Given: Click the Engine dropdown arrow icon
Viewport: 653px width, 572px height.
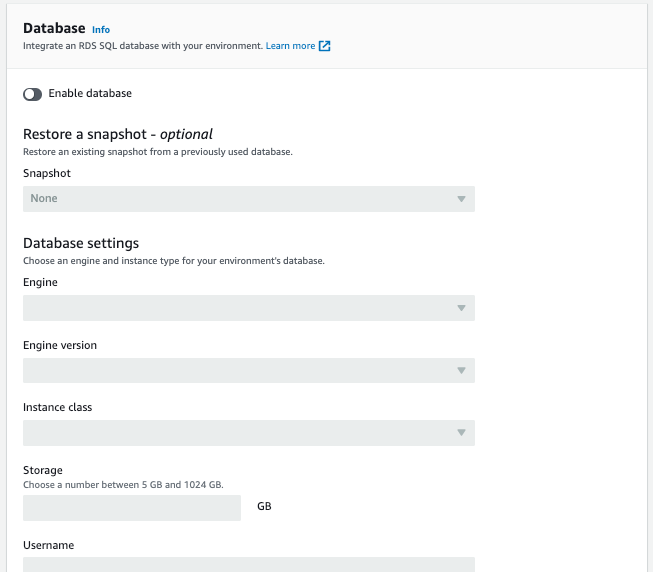Looking at the screenshot, I should [x=461, y=308].
